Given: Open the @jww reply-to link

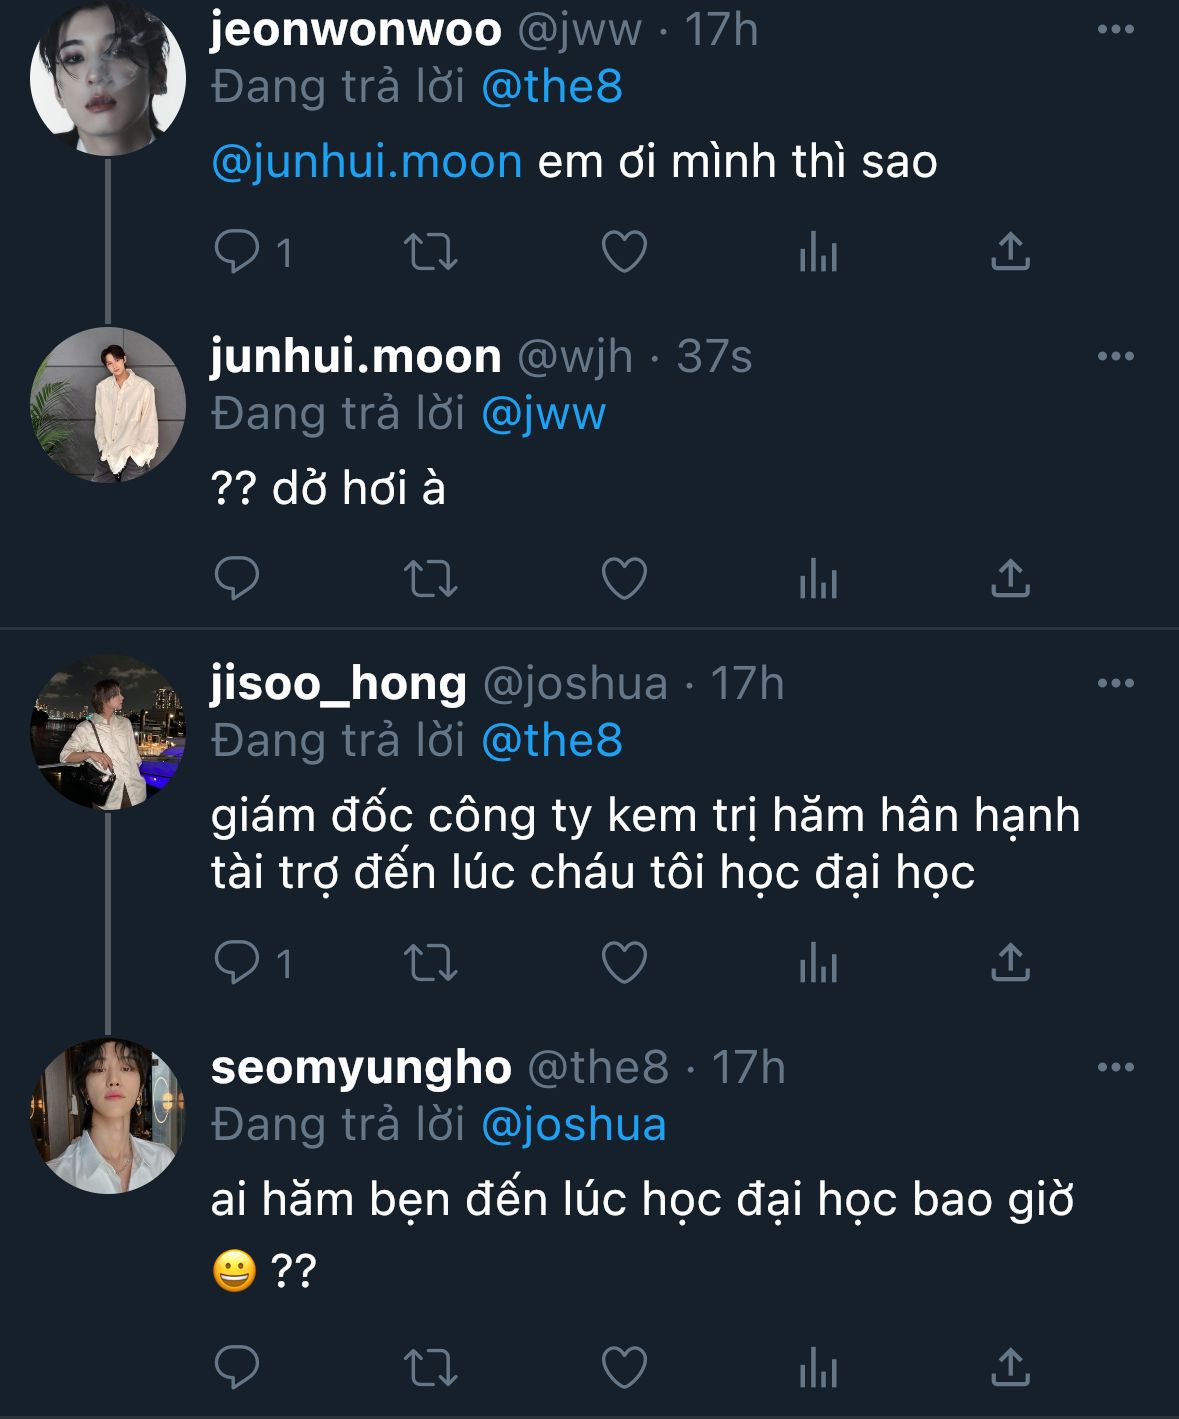Looking at the screenshot, I should (x=543, y=414).
